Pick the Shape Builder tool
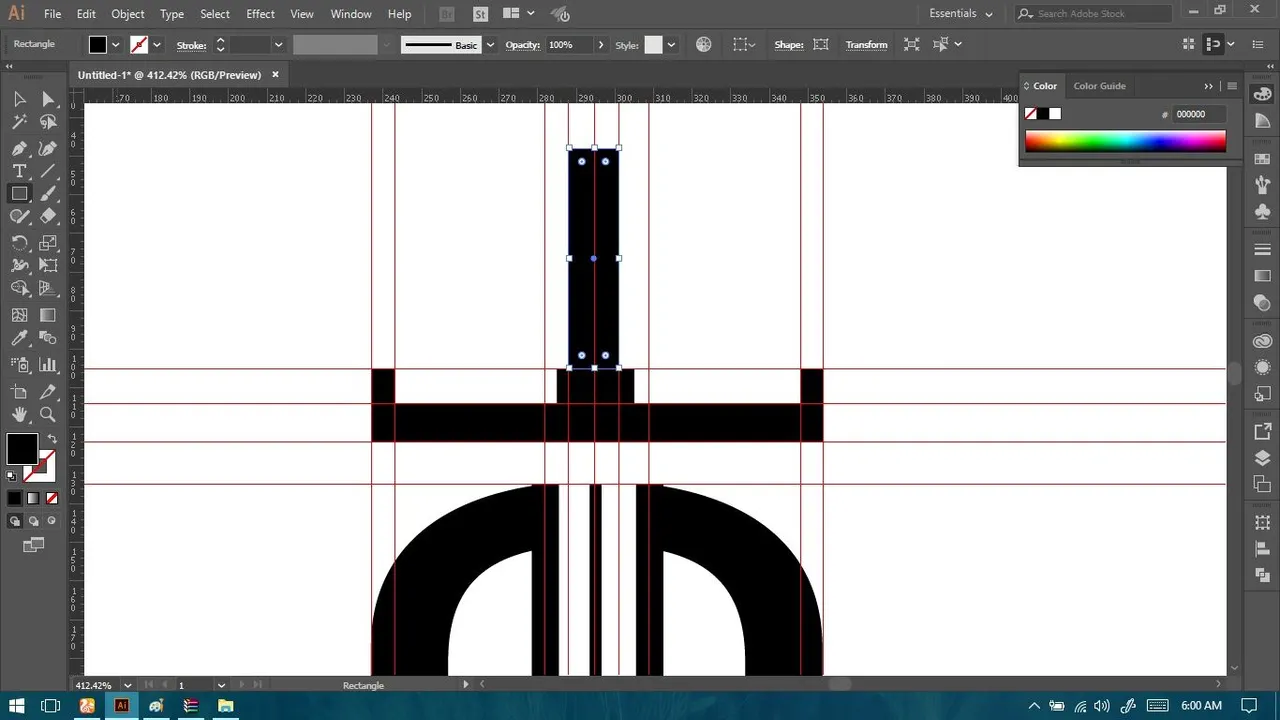This screenshot has height=720, width=1280. point(19,289)
